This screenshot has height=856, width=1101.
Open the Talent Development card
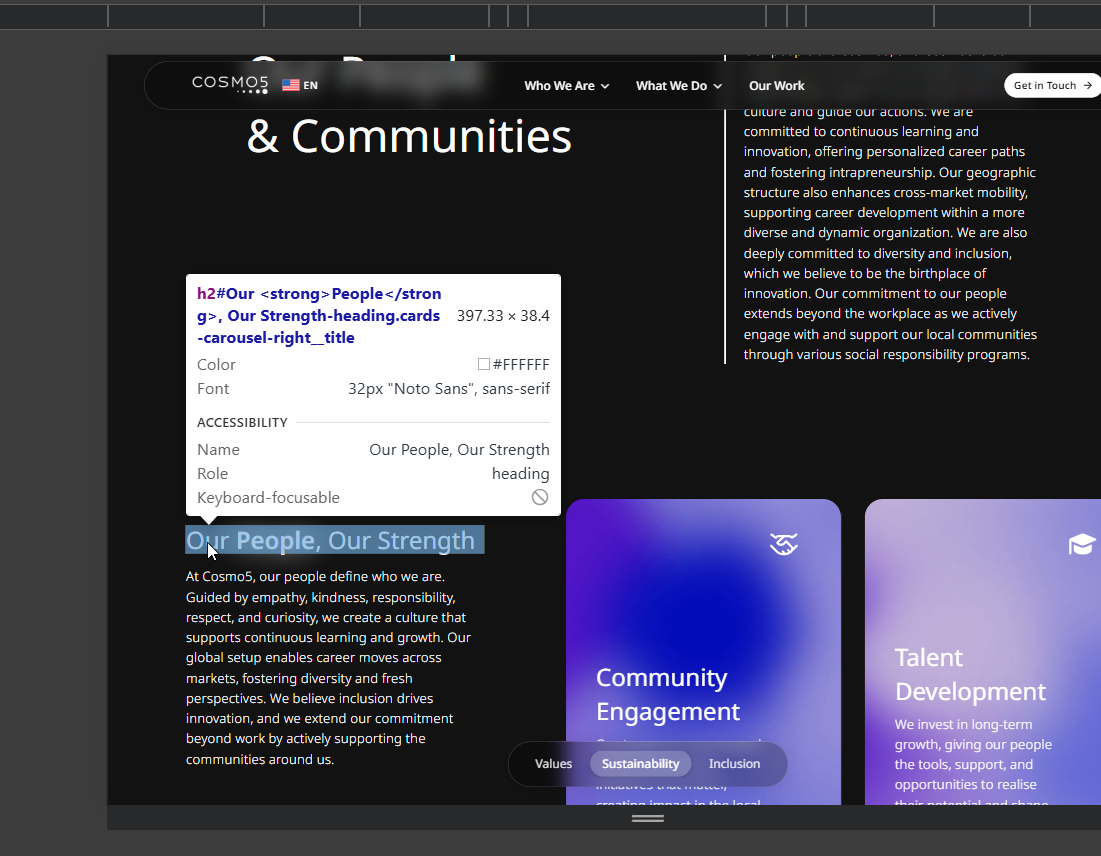click(x=983, y=652)
